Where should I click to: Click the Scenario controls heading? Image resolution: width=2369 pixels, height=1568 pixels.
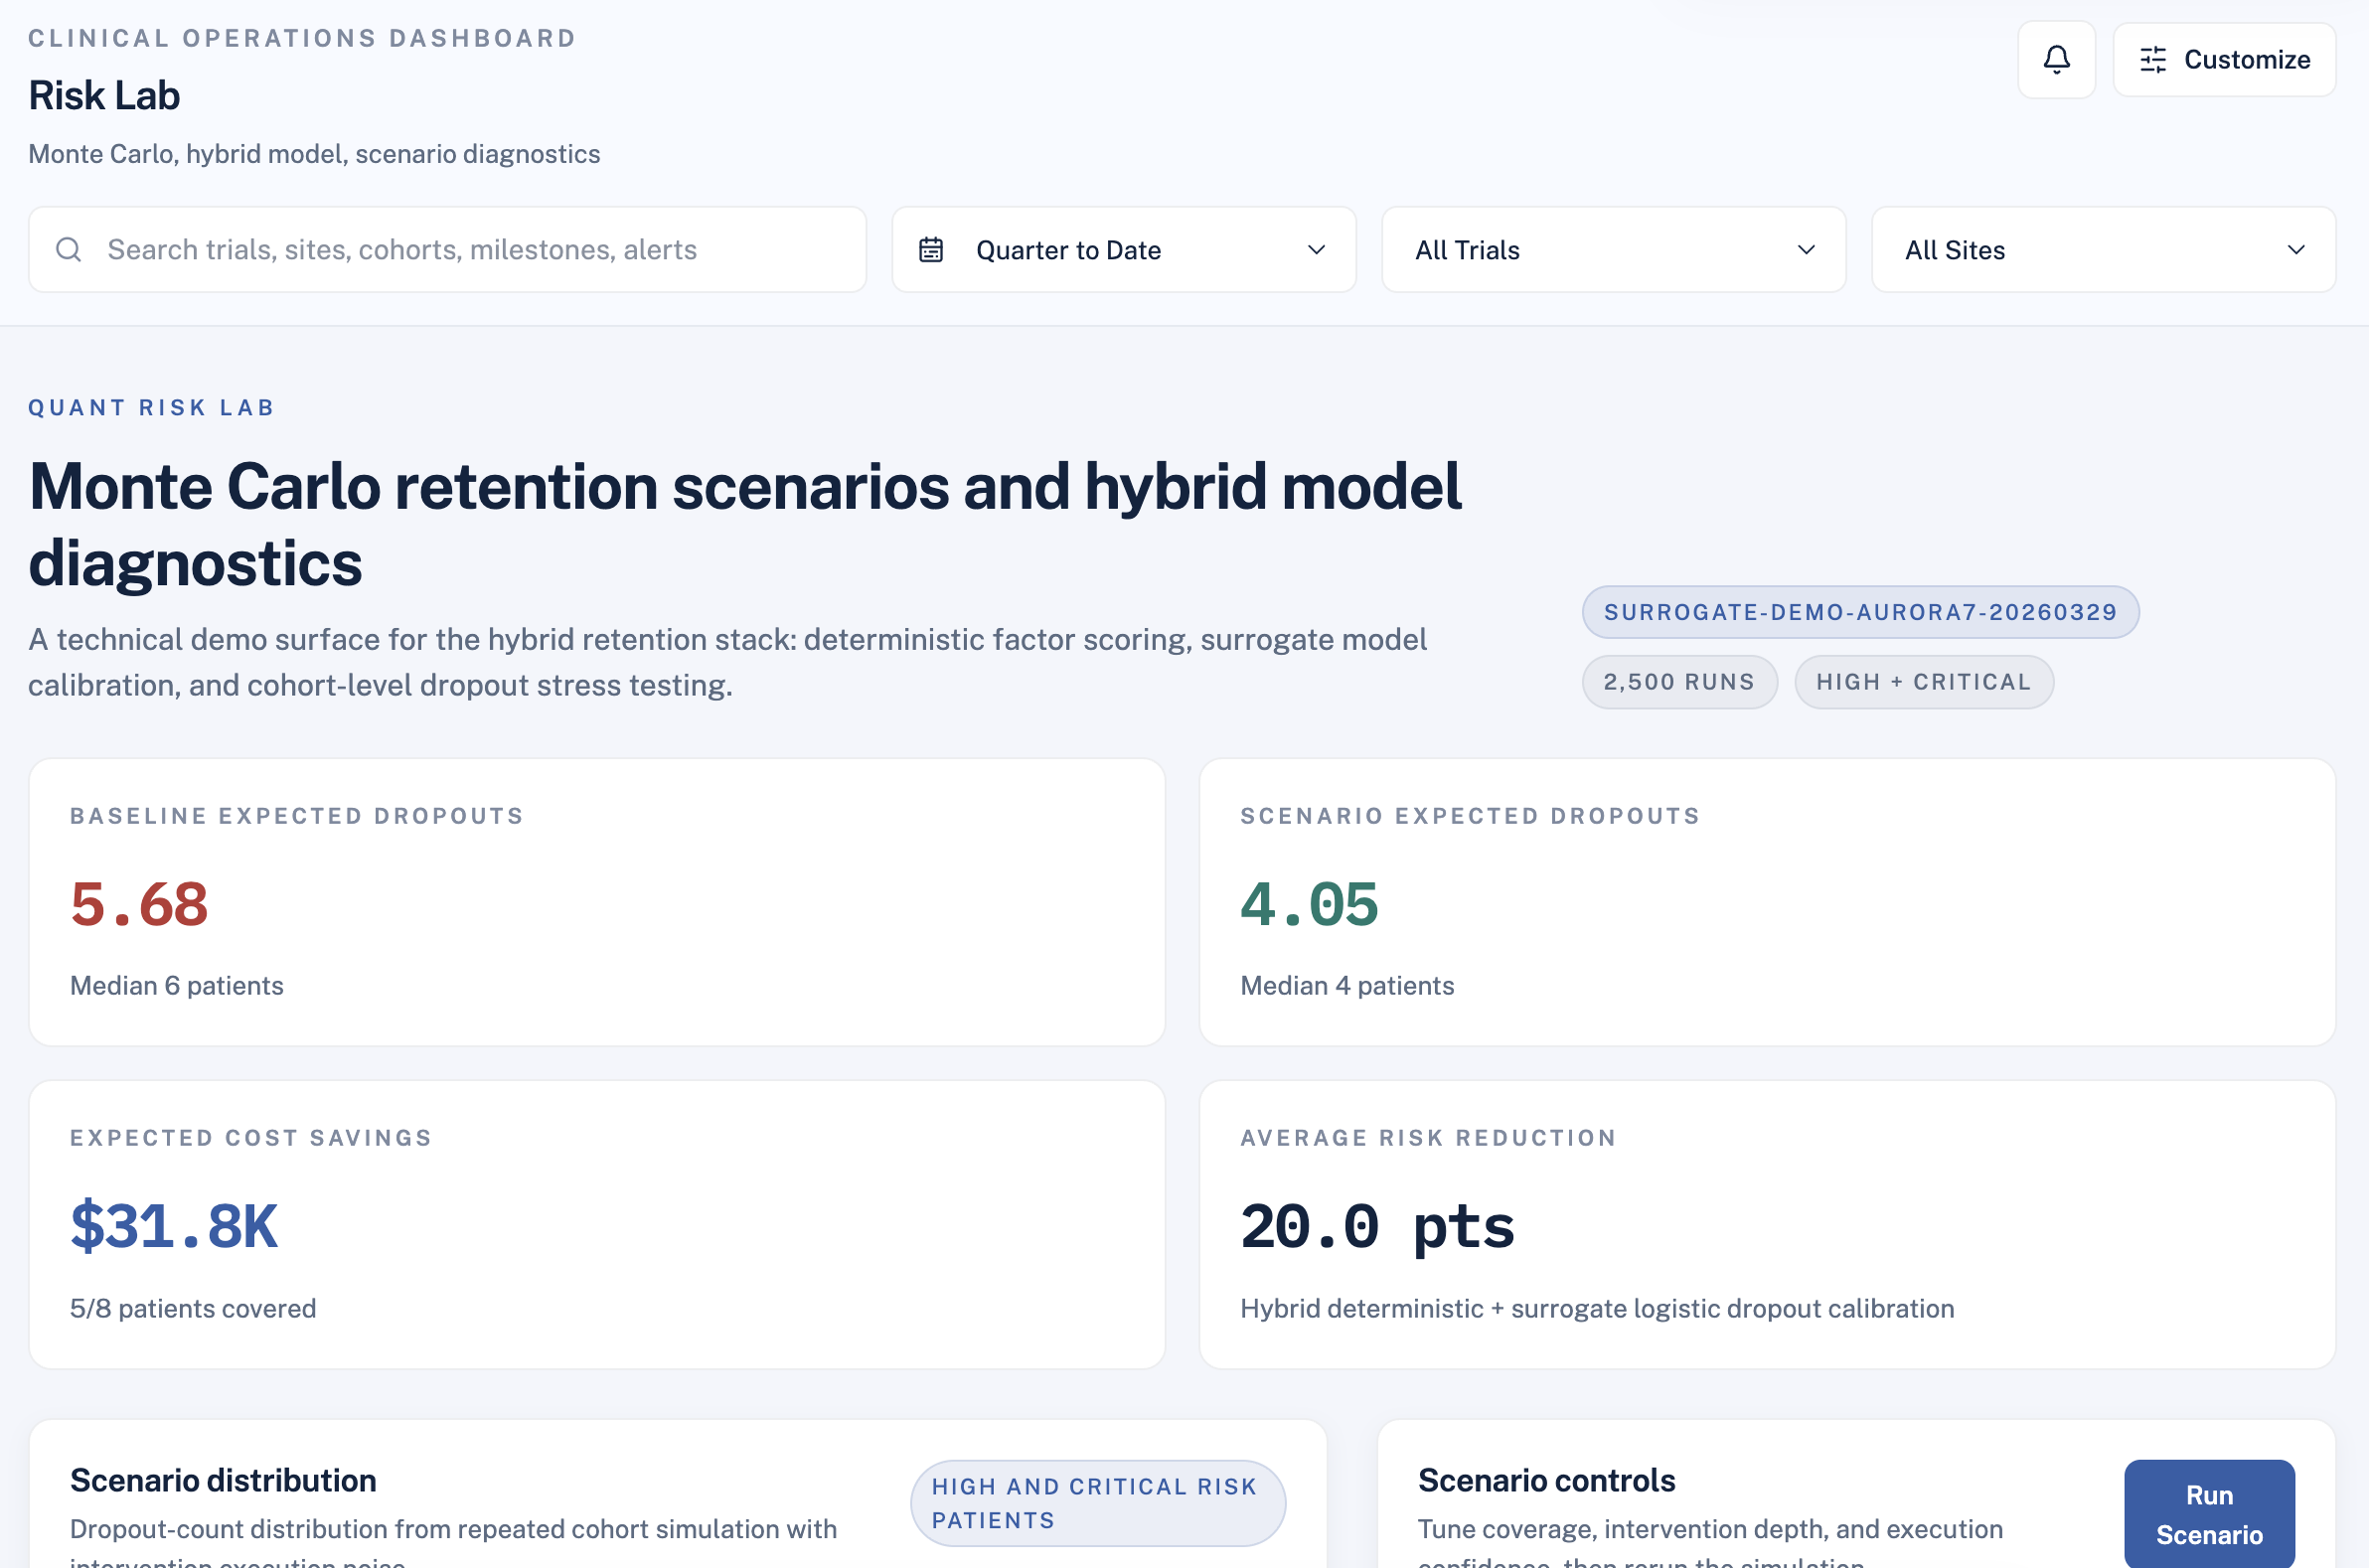tap(1545, 1480)
